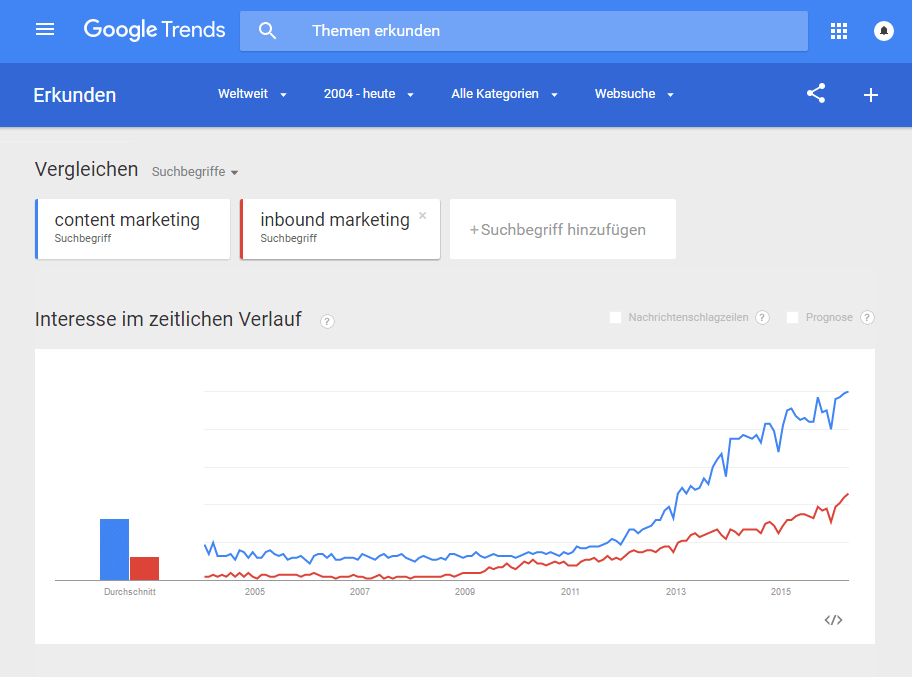The width and height of the screenshot is (912, 677).
Task: Click help icon next to chart title
Action: [x=327, y=321]
